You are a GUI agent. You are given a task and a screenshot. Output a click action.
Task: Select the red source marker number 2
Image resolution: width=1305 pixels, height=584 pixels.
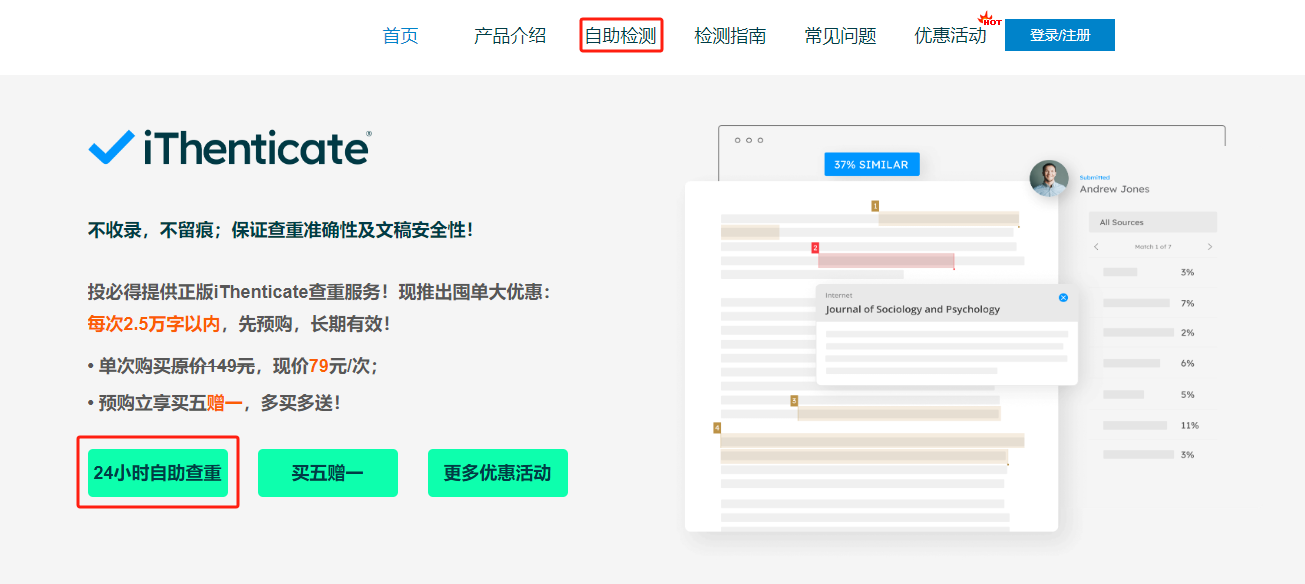click(815, 247)
